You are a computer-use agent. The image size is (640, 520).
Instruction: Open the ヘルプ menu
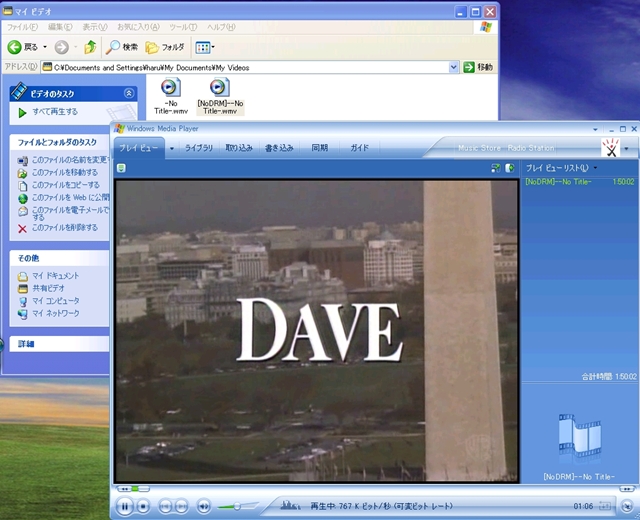[221, 27]
